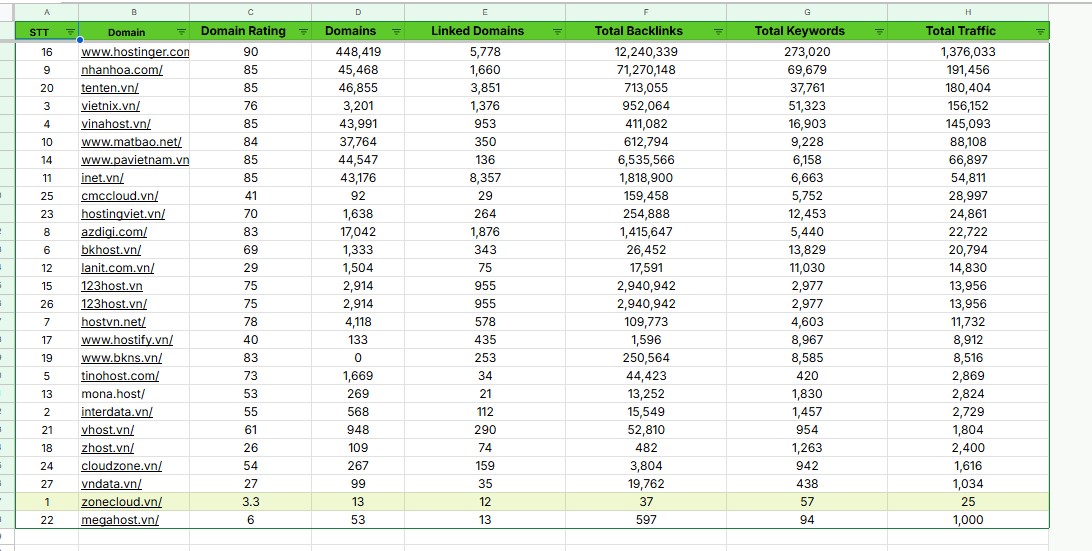This screenshot has width=1092, height=551.
Task: Select hostinger domains cell 448,419
Action: [x=358, y=52]
